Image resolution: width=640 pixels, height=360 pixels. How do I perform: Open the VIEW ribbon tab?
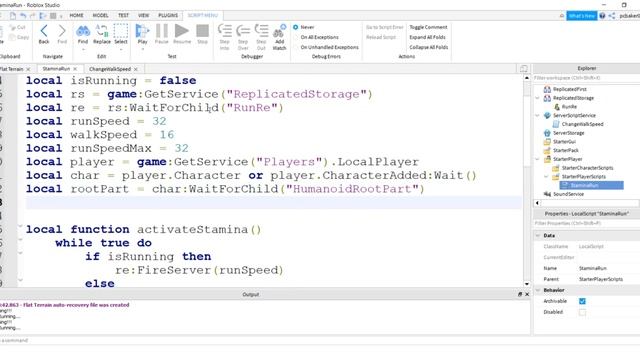click(x=143, y=16)
